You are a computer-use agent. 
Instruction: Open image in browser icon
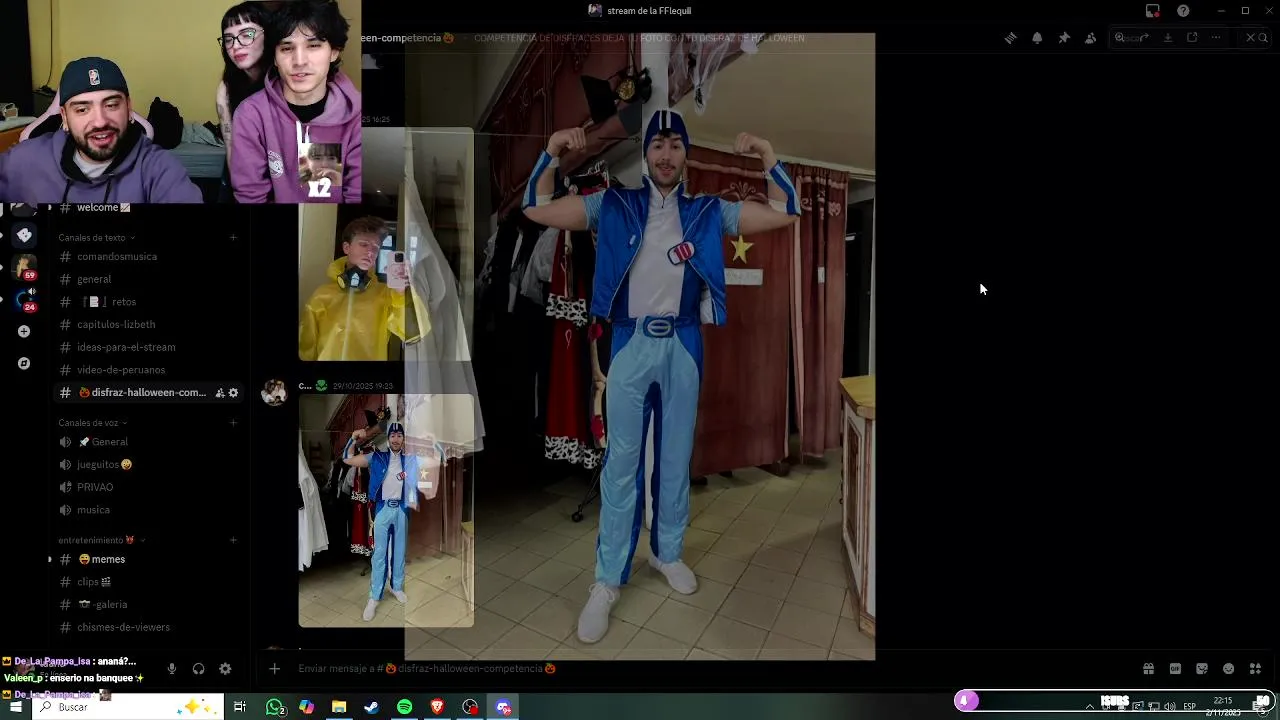click(x=1192, y=38)
